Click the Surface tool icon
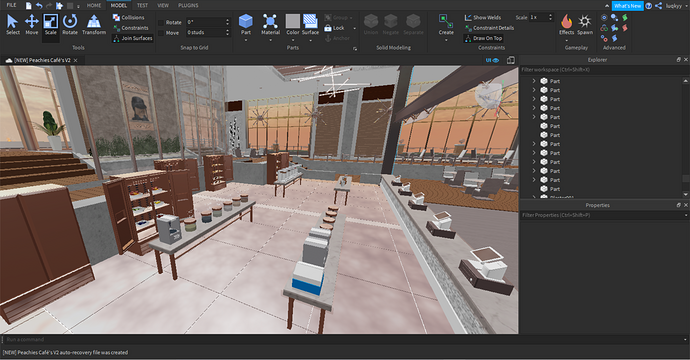Screen dimensions: 690x360 [310, 22]
